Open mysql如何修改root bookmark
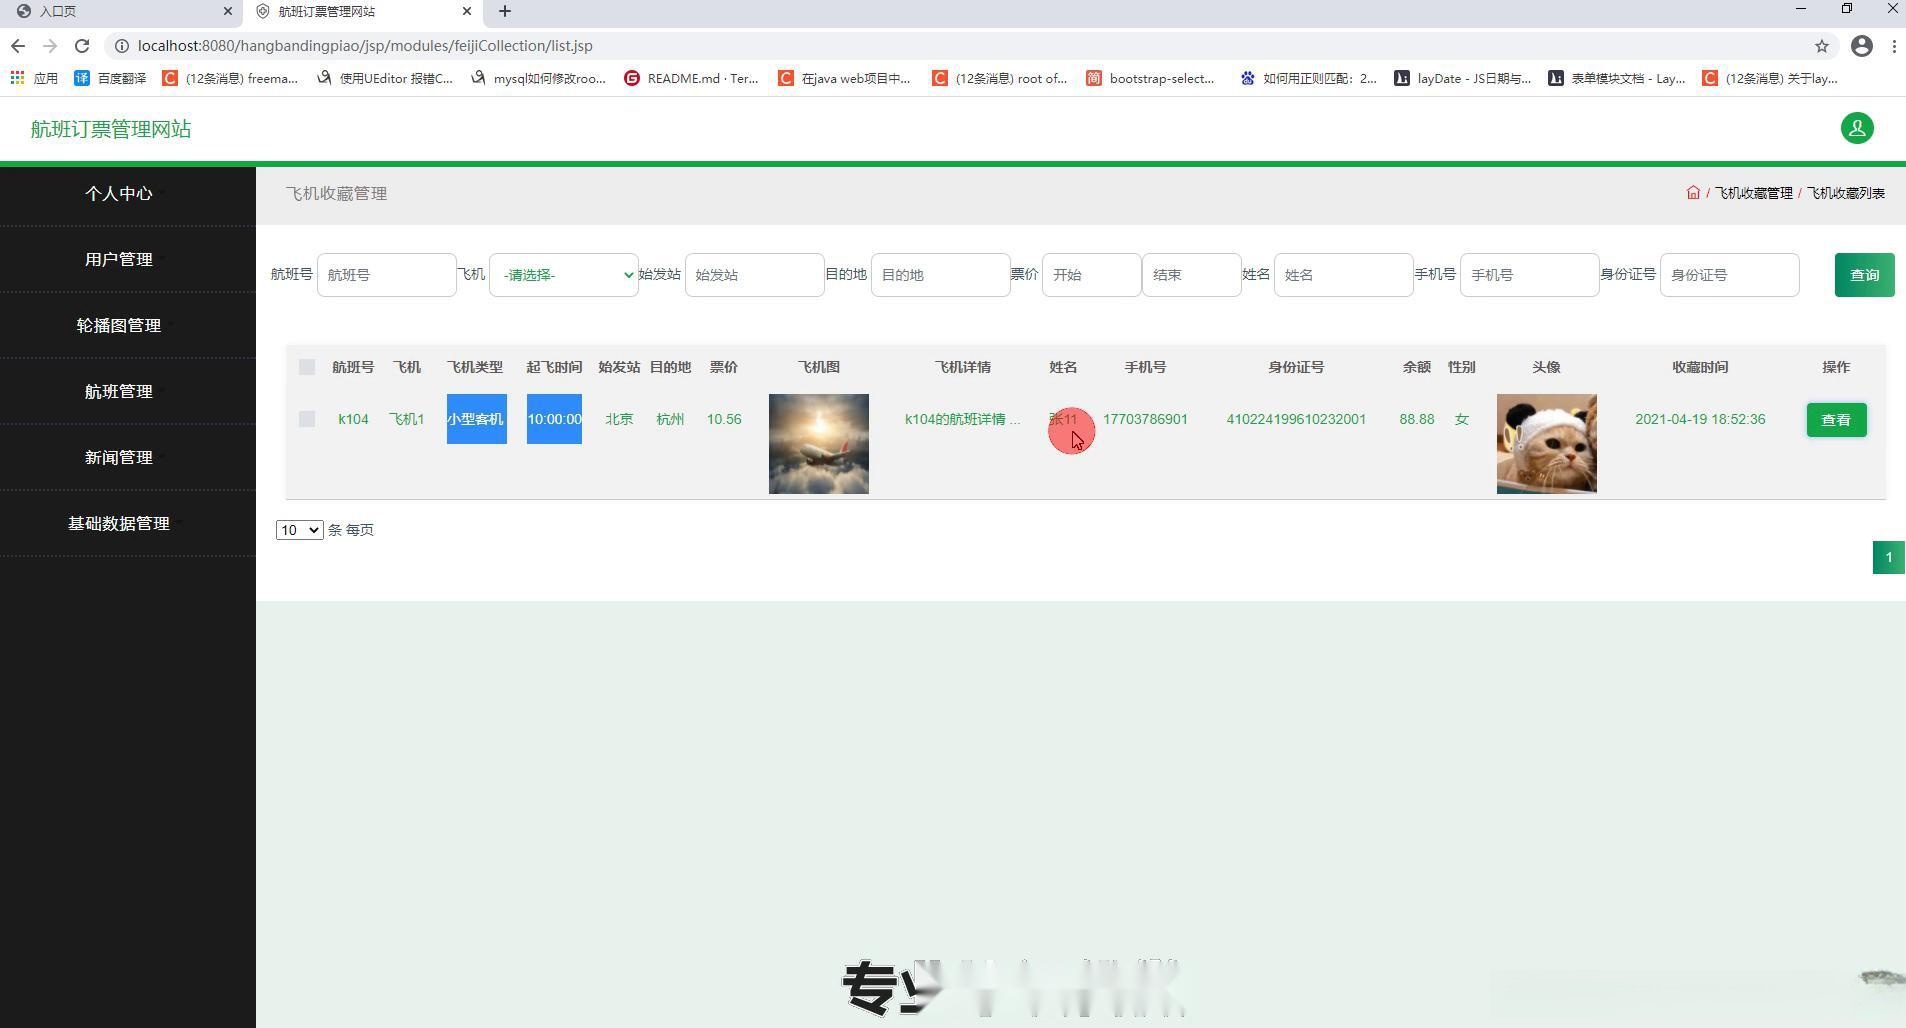The width and height of the screenshot is (1906, 1028). click(538, 78)
